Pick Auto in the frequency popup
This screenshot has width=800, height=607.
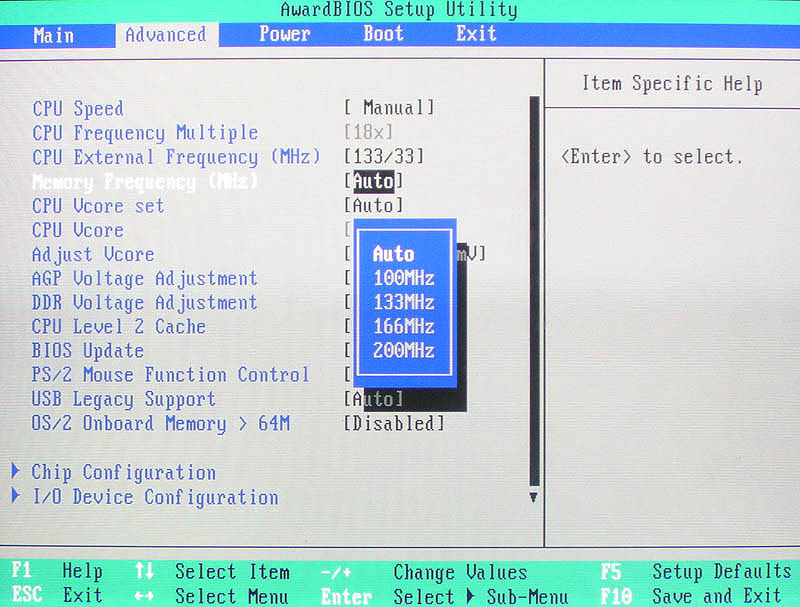point(393,254)
